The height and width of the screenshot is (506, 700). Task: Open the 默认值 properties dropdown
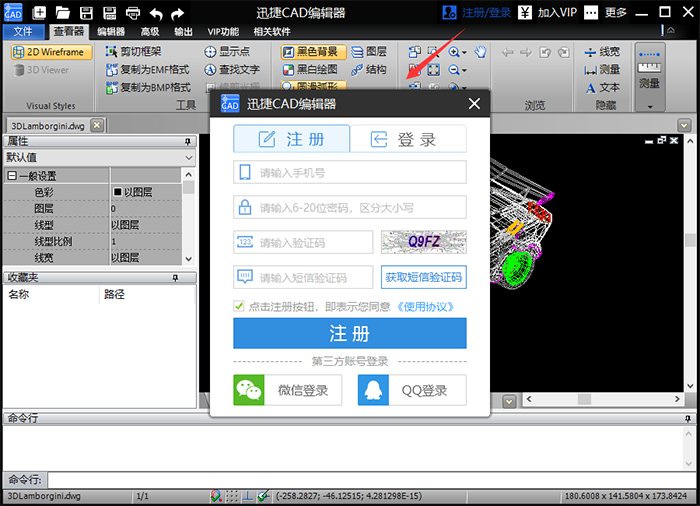(x=189, y=158)
